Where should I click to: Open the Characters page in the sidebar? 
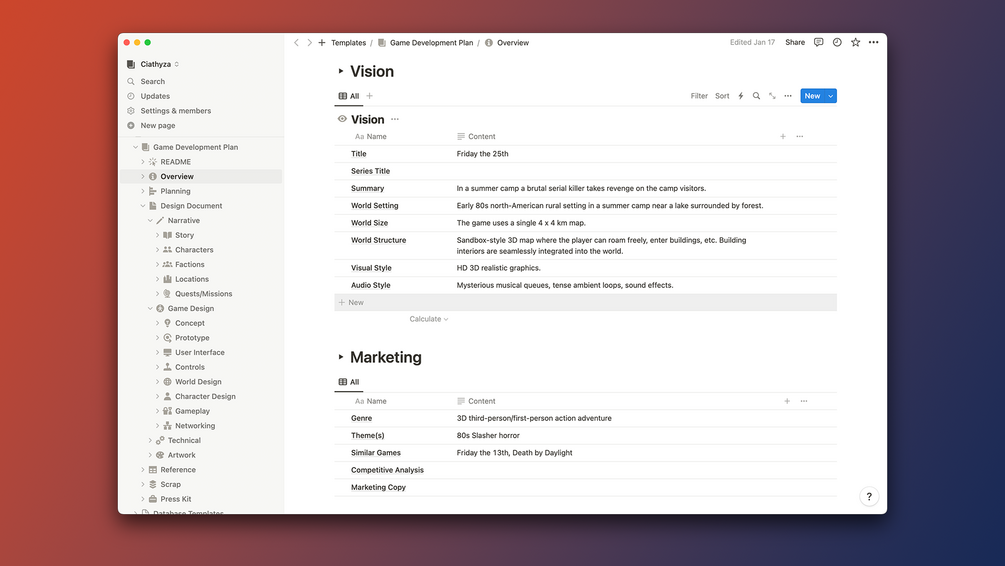point(194,250)
